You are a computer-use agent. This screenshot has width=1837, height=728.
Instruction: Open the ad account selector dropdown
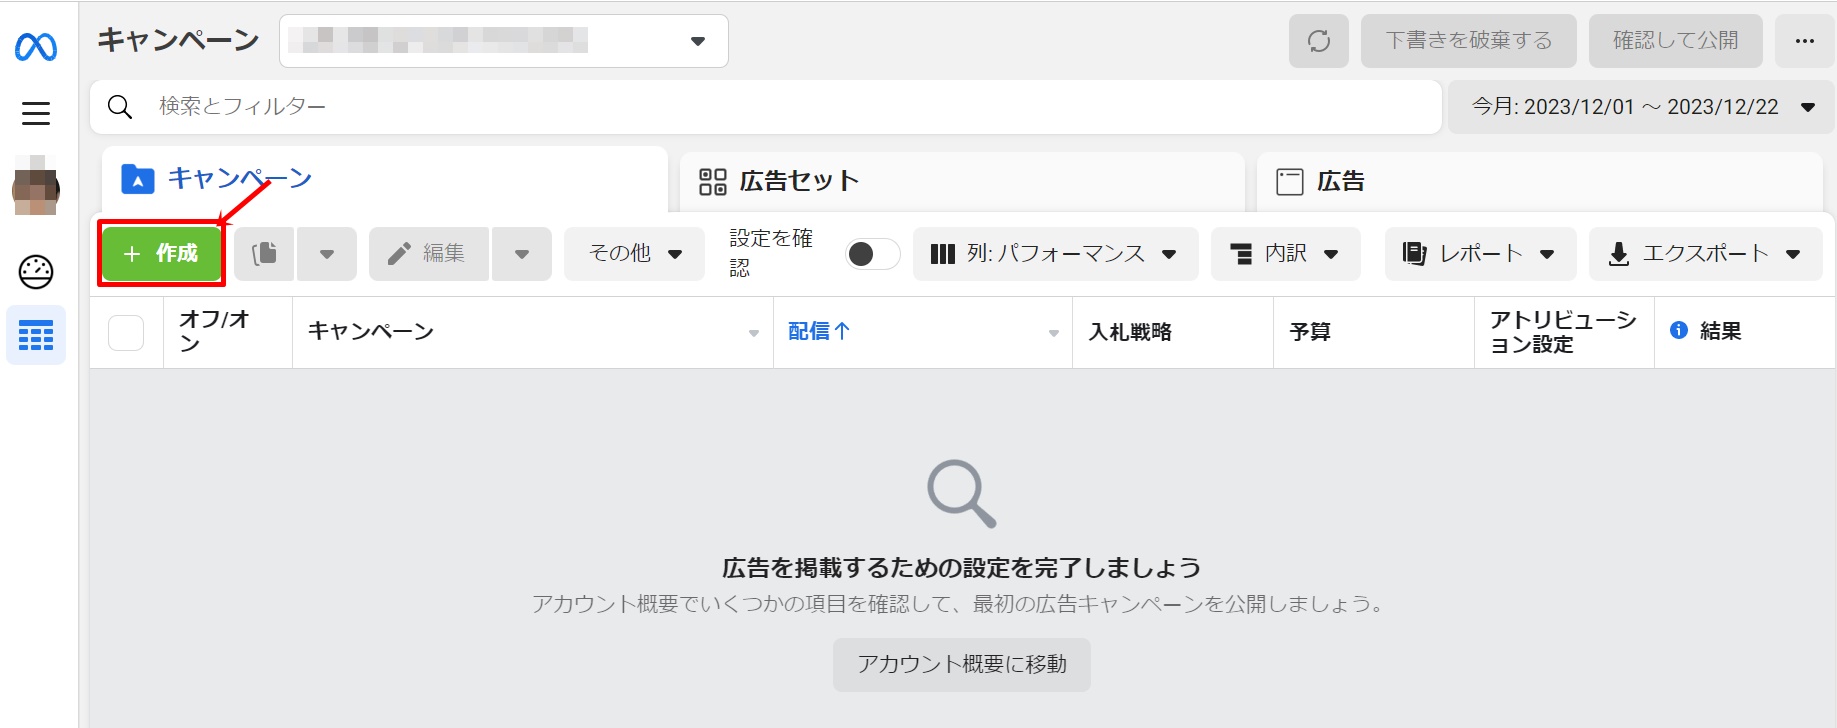(503, 41)
